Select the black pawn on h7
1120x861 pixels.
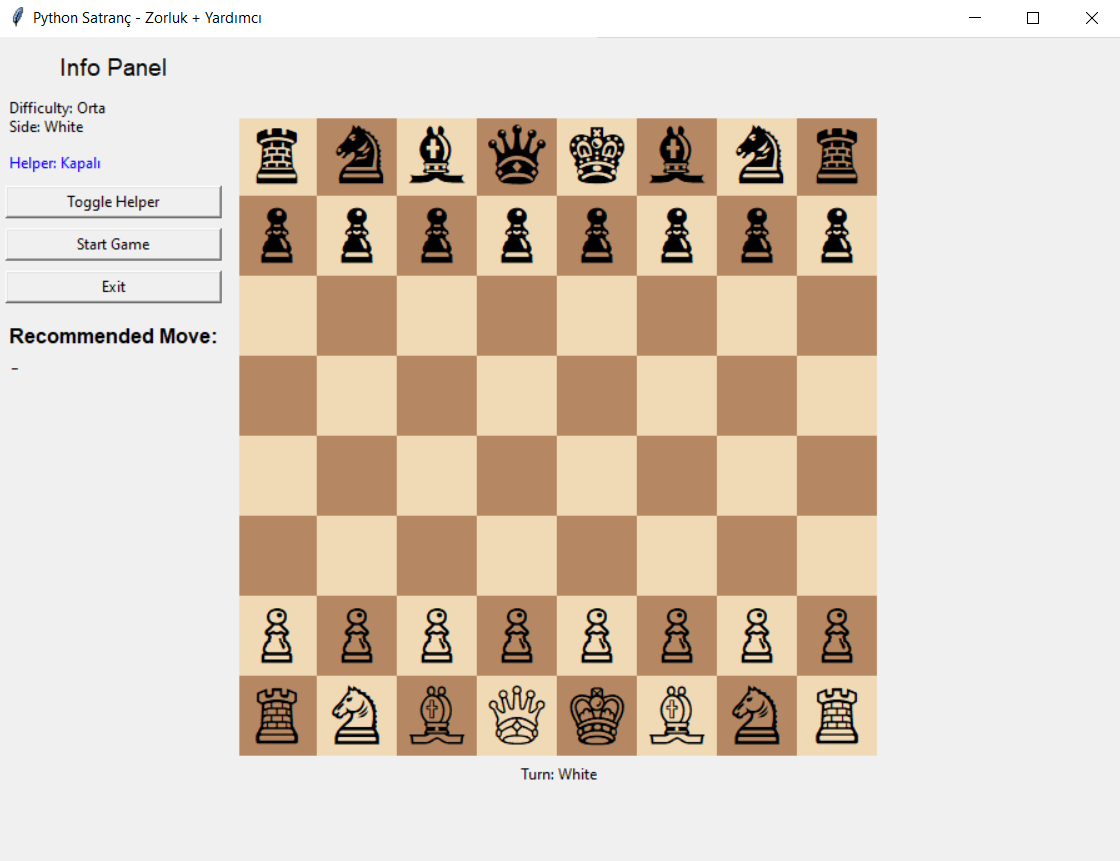coord(837,236)
